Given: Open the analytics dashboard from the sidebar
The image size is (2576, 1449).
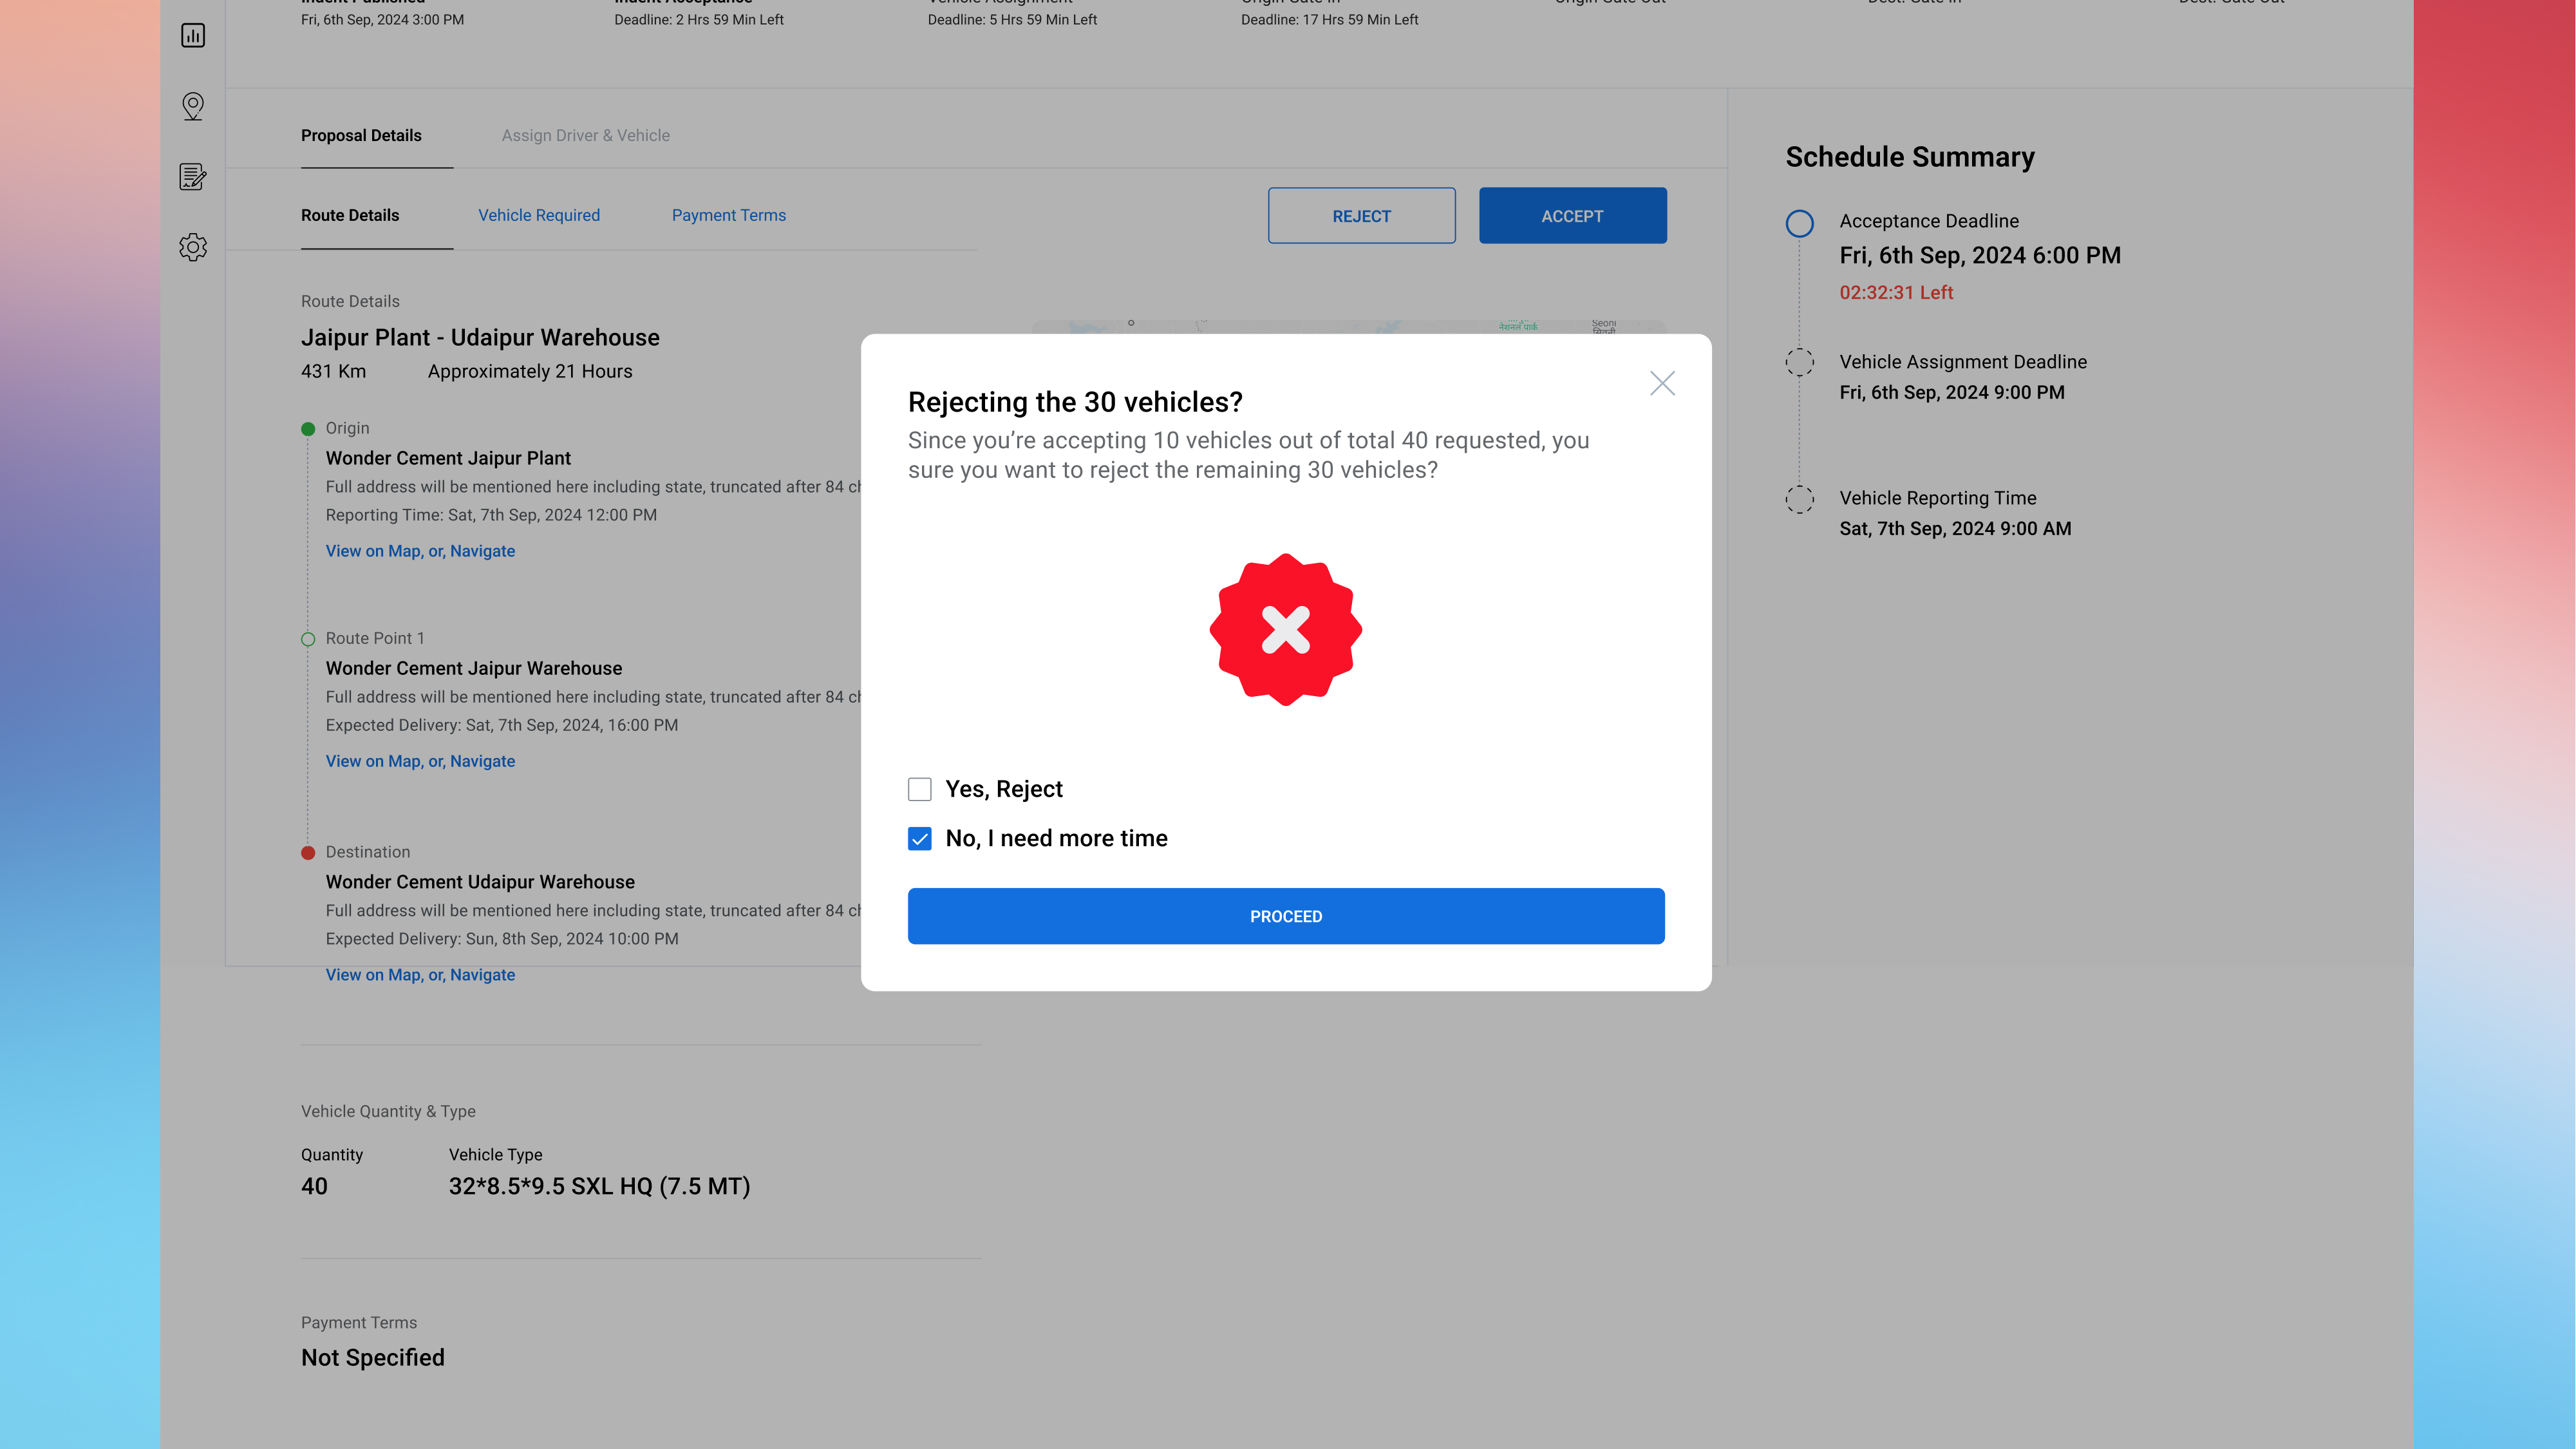Looking at the screenshot, I should click(x=192, y=35).
